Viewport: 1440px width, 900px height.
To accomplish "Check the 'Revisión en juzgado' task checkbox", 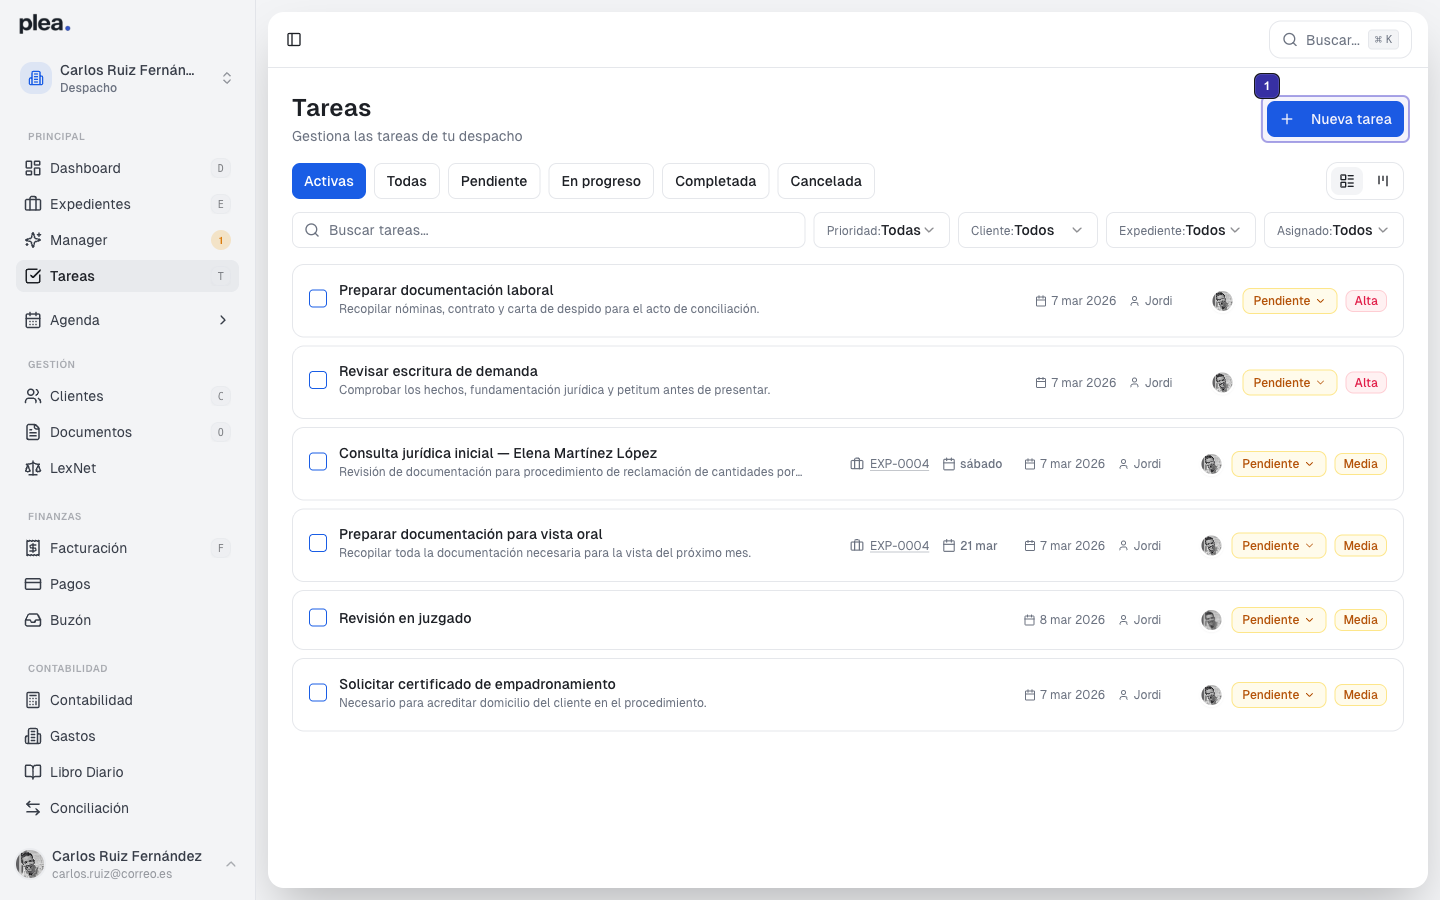I will pos(318,618).
